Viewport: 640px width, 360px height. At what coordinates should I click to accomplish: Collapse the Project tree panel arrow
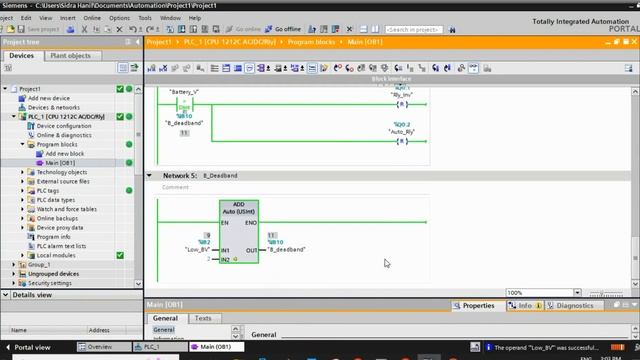pyautogui.click(x=138, y=42)
